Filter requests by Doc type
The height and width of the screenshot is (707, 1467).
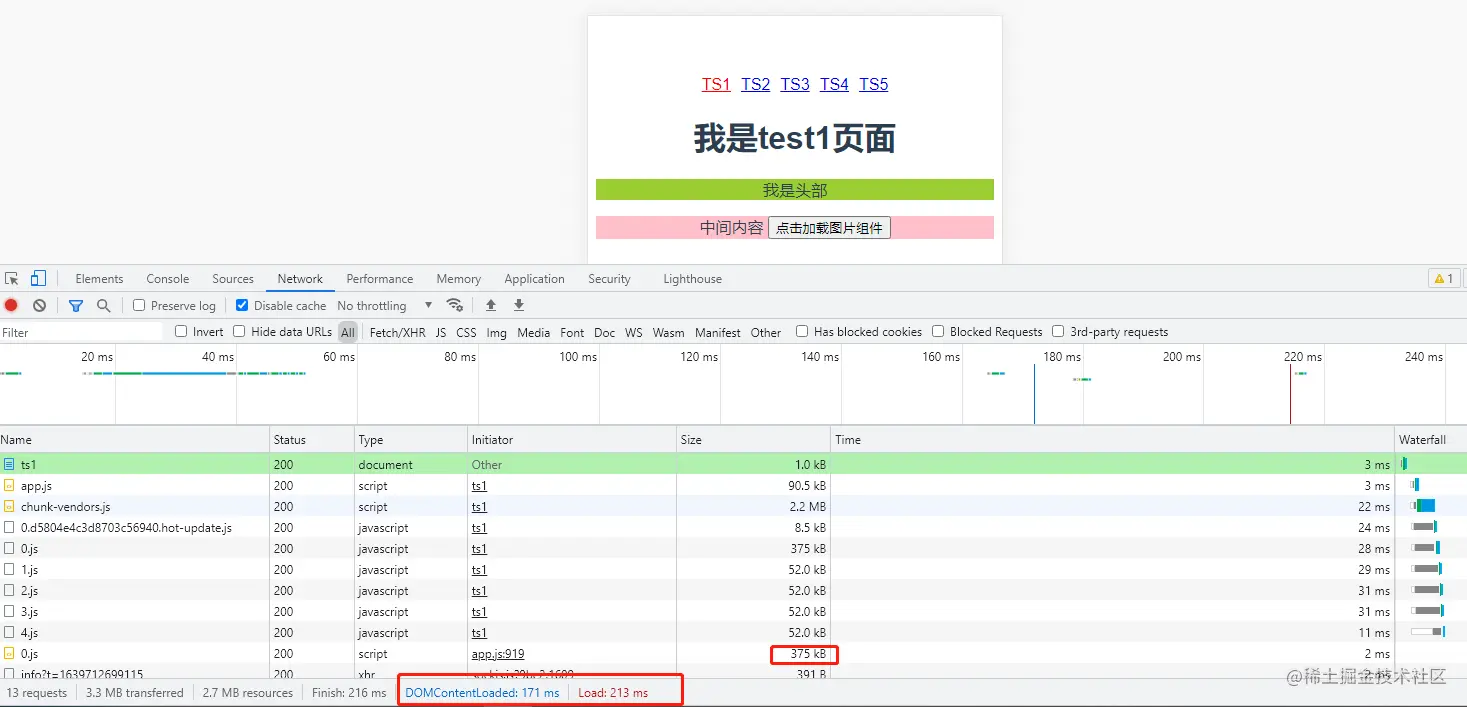(604, 332)
